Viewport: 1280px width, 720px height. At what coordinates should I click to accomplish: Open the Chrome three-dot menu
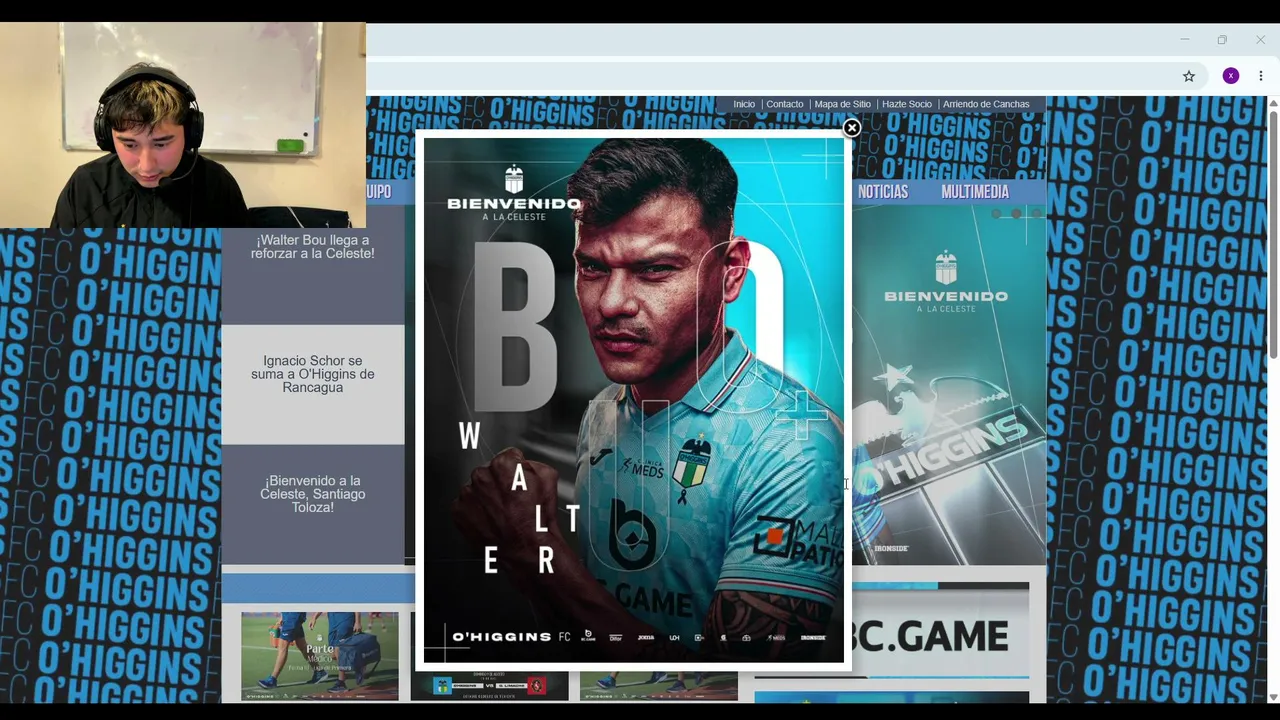(1261, 76)
